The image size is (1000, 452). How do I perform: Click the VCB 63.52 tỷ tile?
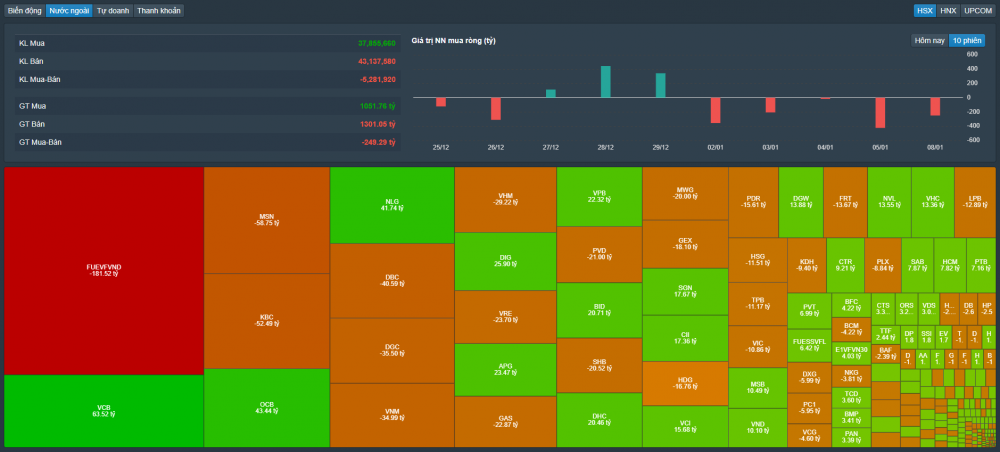click(x=104, y=411)
